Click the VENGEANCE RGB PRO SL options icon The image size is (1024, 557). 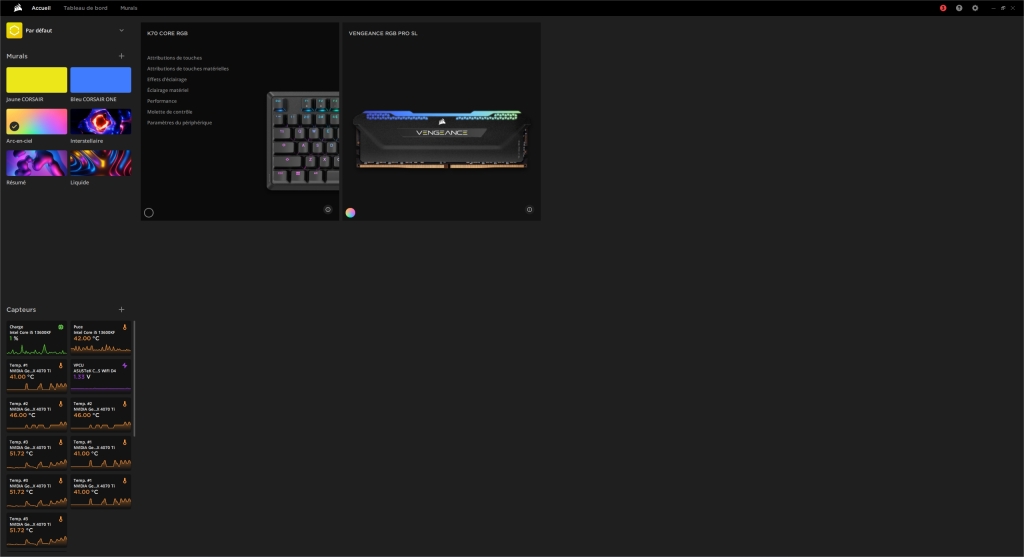tap(529, 210)
